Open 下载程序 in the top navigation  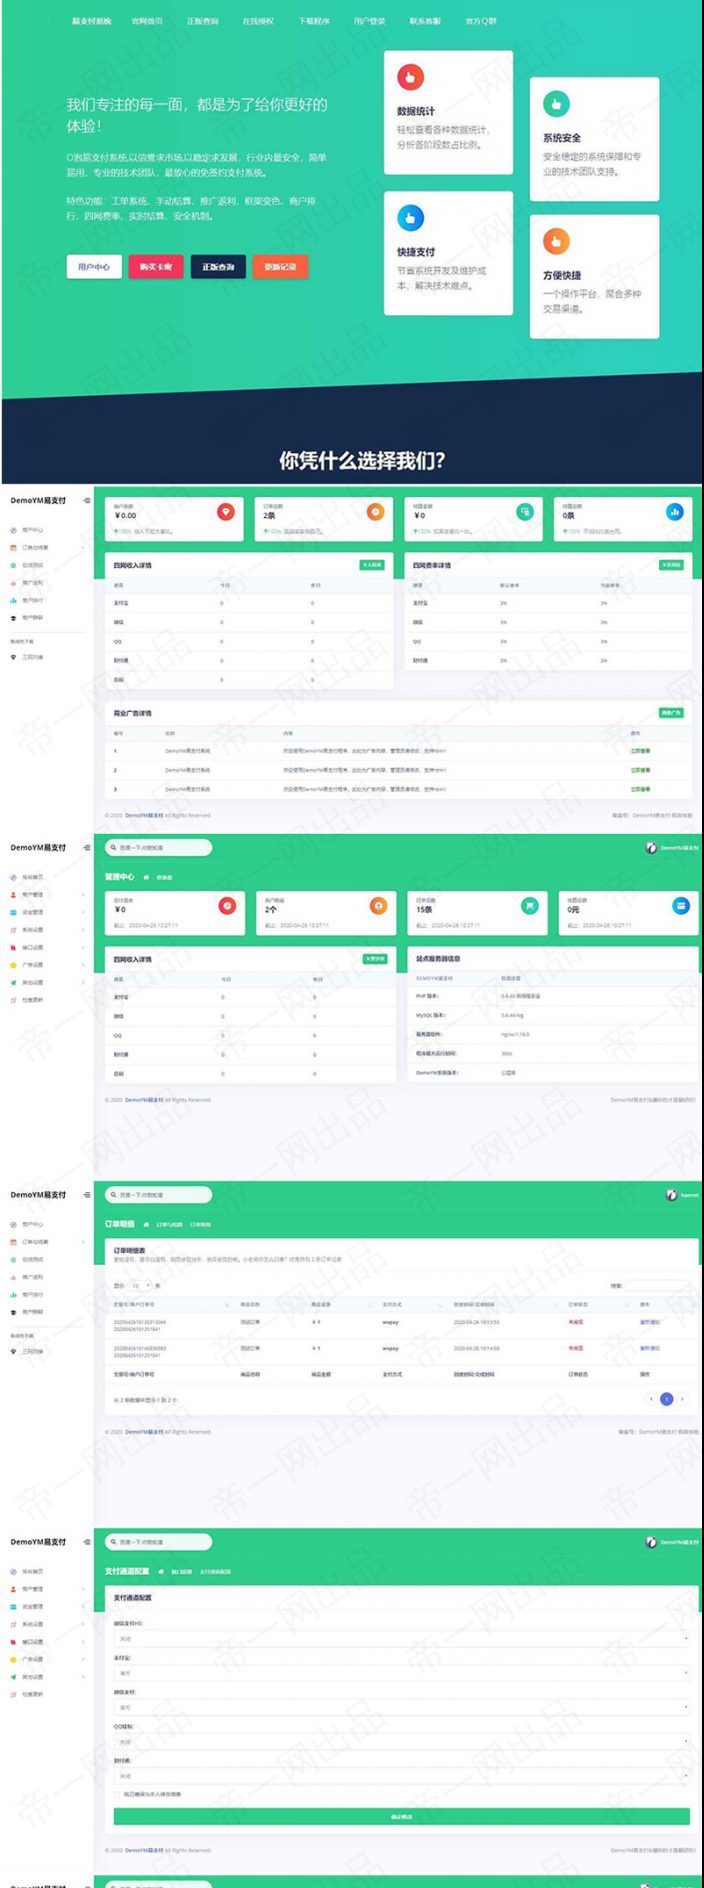pyautogui.click(x=313, y=21)
